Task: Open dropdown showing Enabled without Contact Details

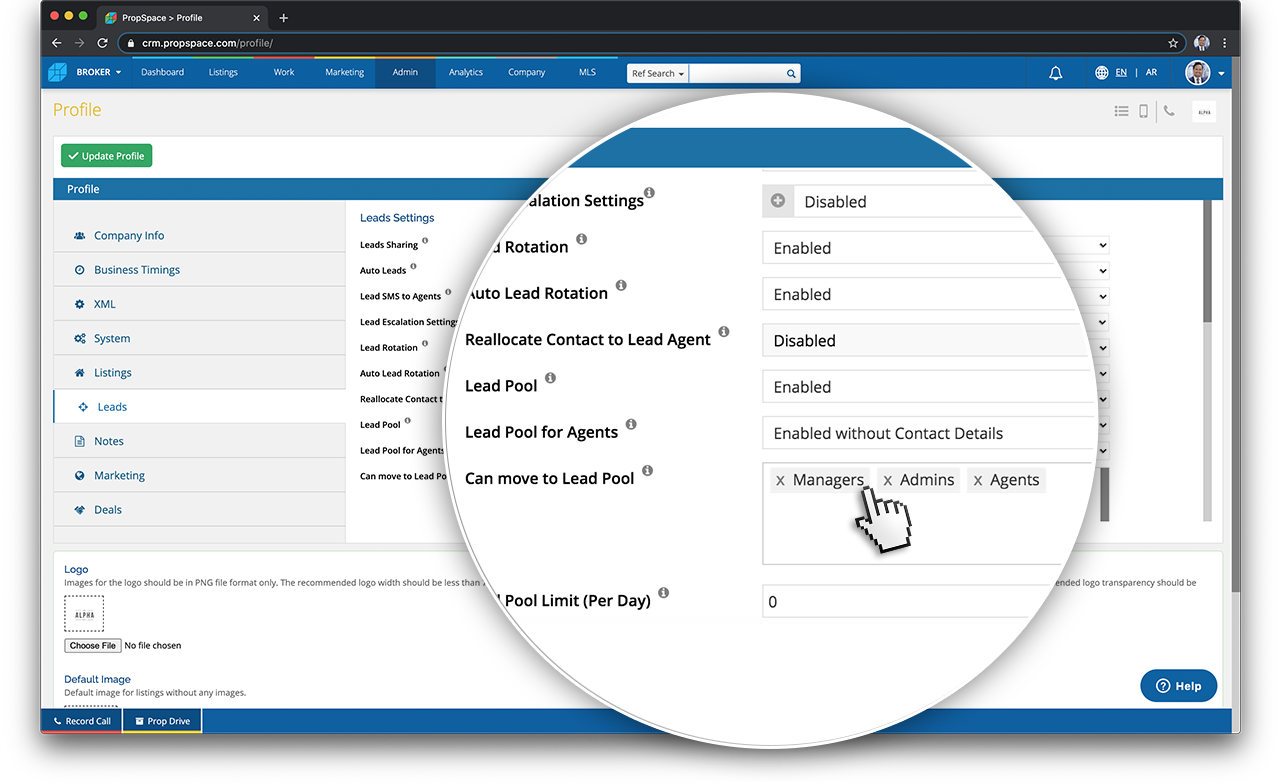Action: tap(928, 433)
